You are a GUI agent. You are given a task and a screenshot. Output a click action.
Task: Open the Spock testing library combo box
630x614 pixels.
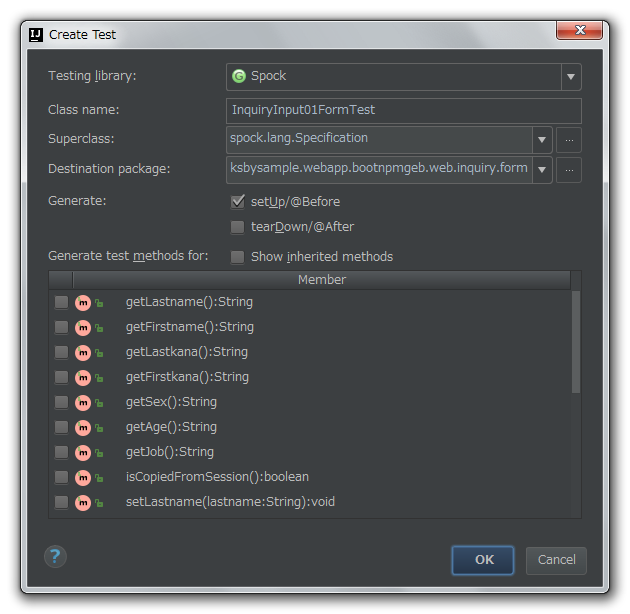click(403, 77)
